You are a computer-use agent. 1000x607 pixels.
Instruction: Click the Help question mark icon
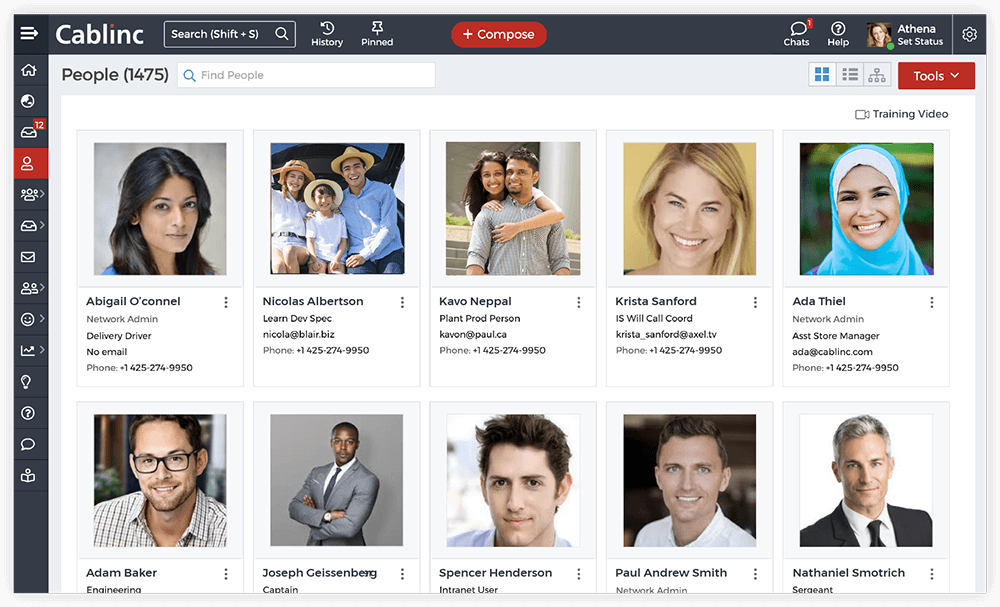838,33
